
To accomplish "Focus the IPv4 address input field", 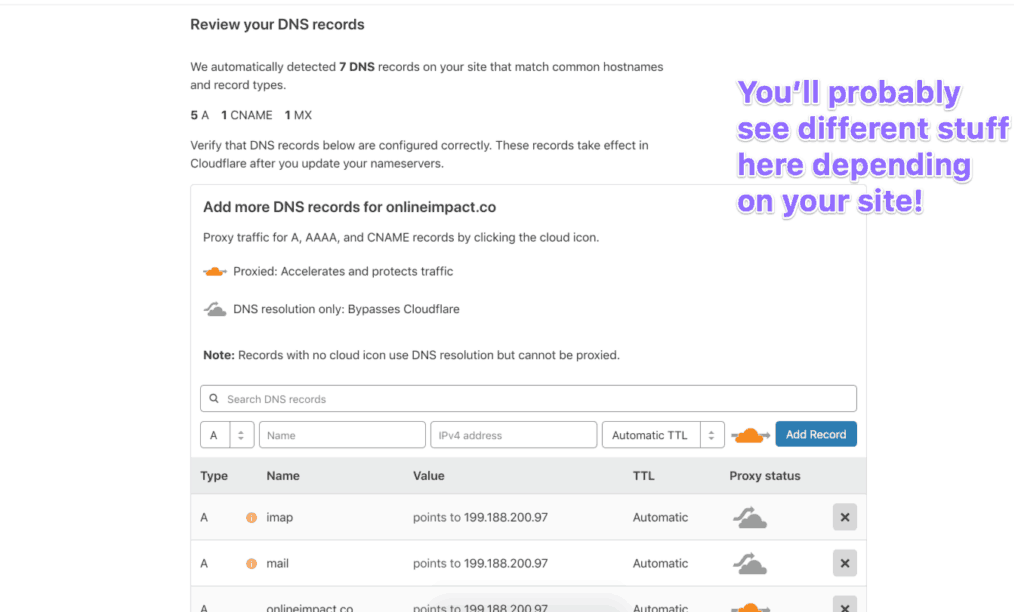I will [x=513, y=435].
